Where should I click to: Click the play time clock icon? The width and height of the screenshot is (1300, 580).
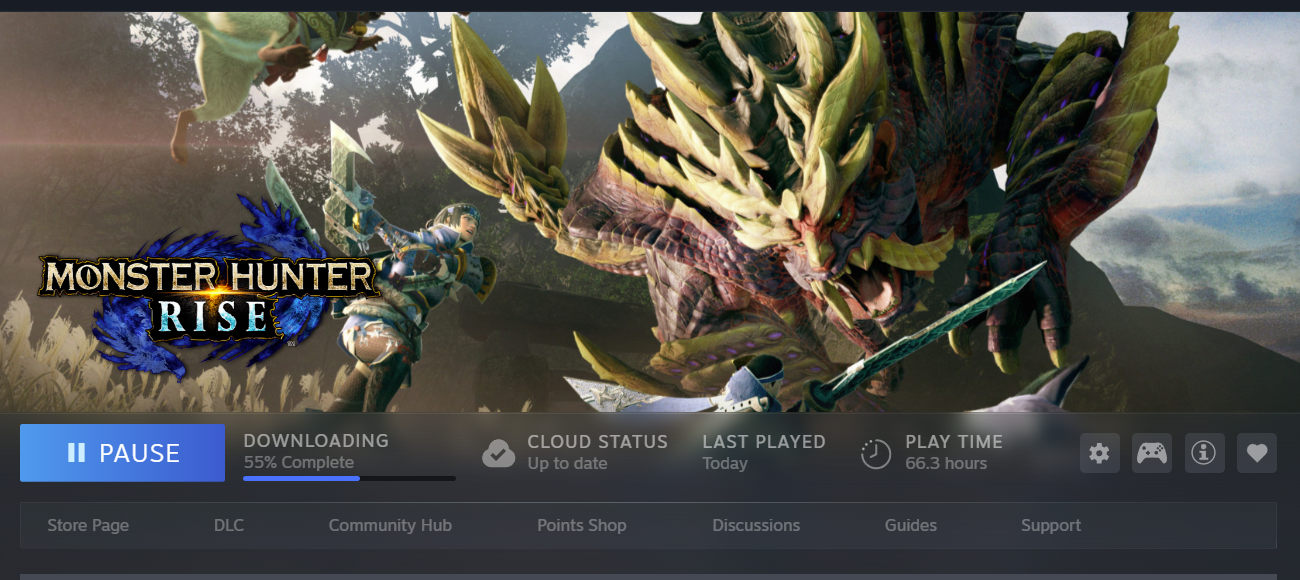[876, 454]
